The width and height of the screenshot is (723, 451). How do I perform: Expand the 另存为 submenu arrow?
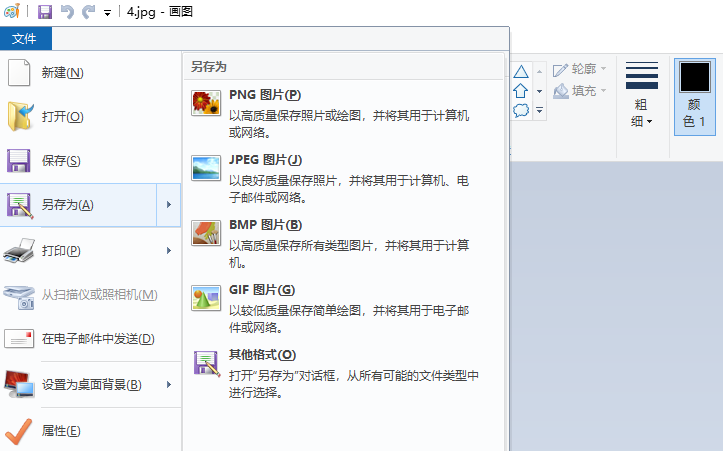coord(169,205)
